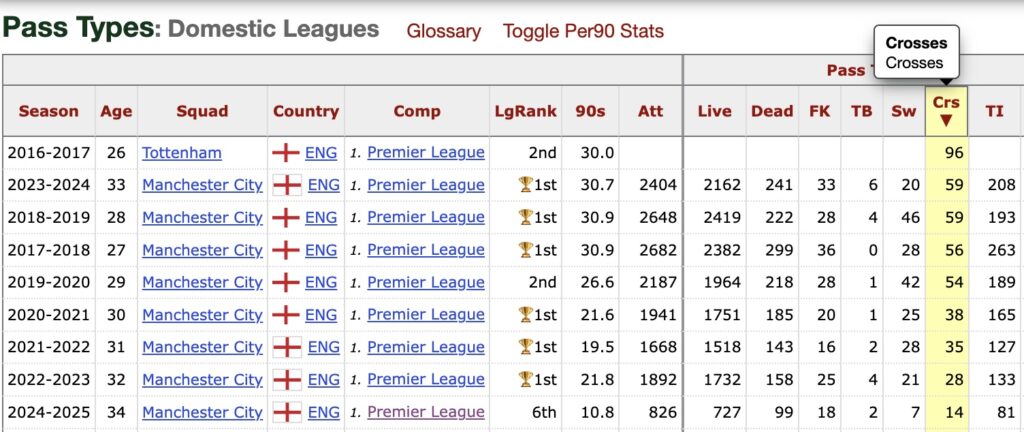Screen dimensions: 1024x432
Task: Click the trophy icon in the 2017-2018 row
Action: (525, 250)
